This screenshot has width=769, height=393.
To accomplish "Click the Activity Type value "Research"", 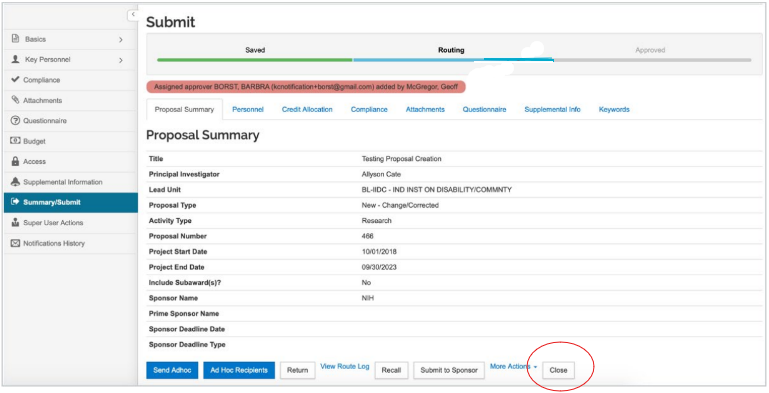I will (x=376, y=221).
